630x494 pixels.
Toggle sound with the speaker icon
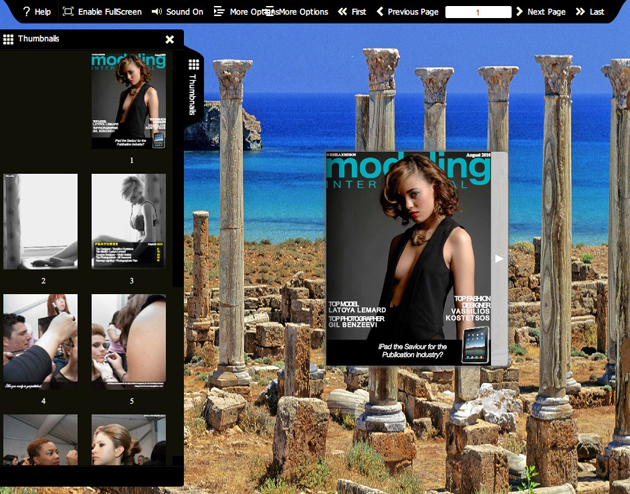[x=156, y=12]
